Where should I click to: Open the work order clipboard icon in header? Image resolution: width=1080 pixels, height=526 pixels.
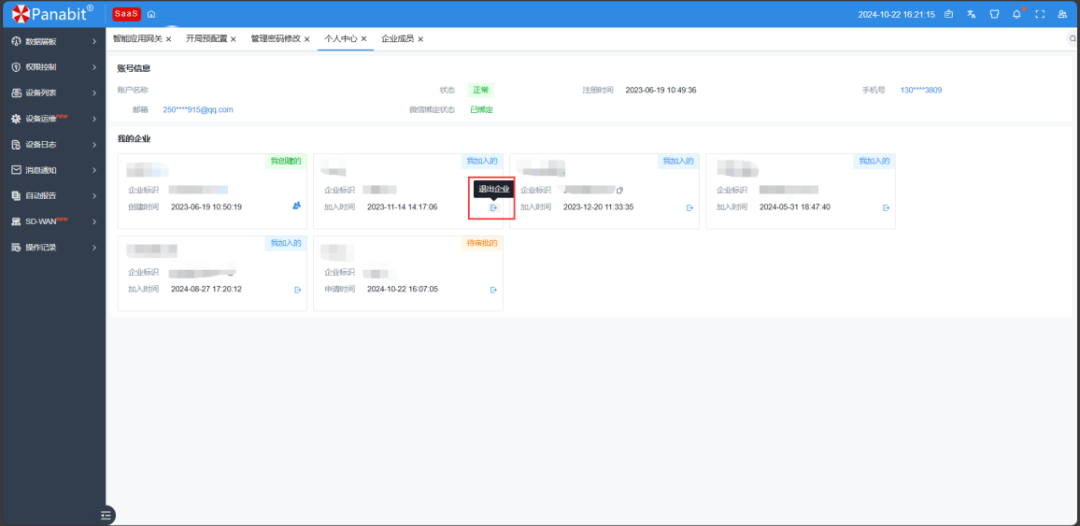[949, 14]
